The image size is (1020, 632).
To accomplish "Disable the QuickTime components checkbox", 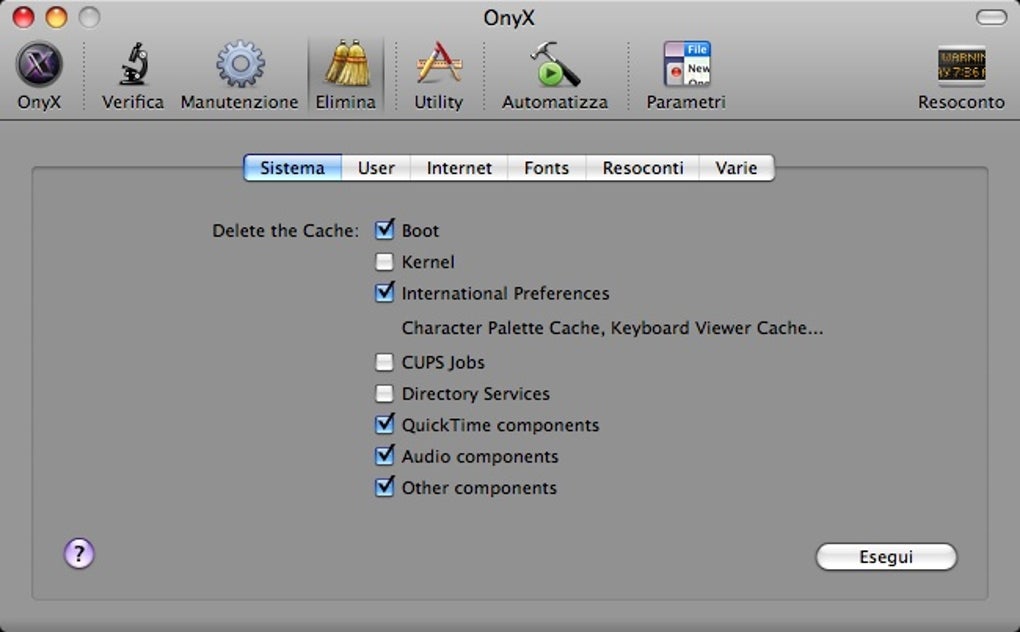I will point(384,425).
